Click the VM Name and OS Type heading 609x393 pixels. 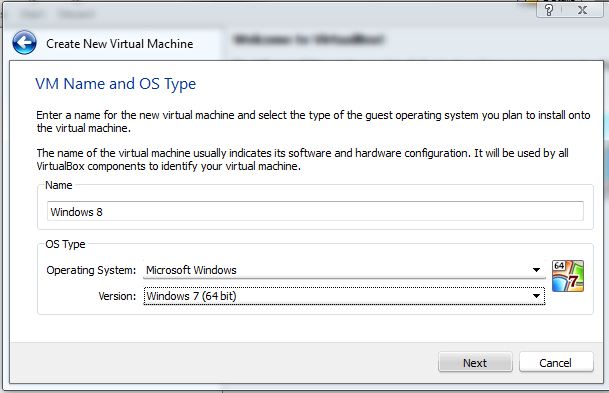[116, 84]
